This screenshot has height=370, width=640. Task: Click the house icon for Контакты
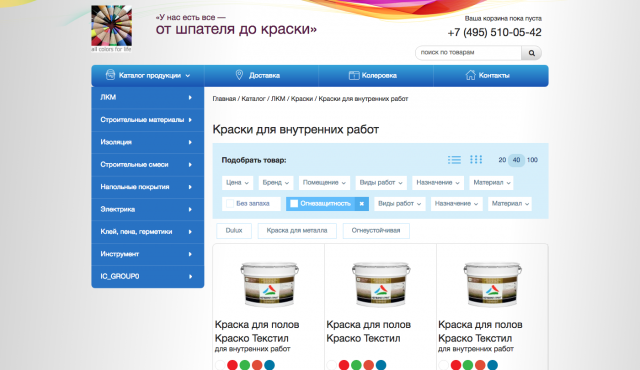tap(471, 75)
